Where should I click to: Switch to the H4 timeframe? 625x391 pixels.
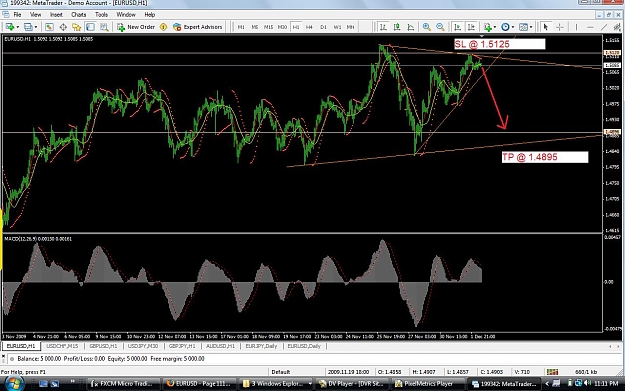(x=309, y=27)
